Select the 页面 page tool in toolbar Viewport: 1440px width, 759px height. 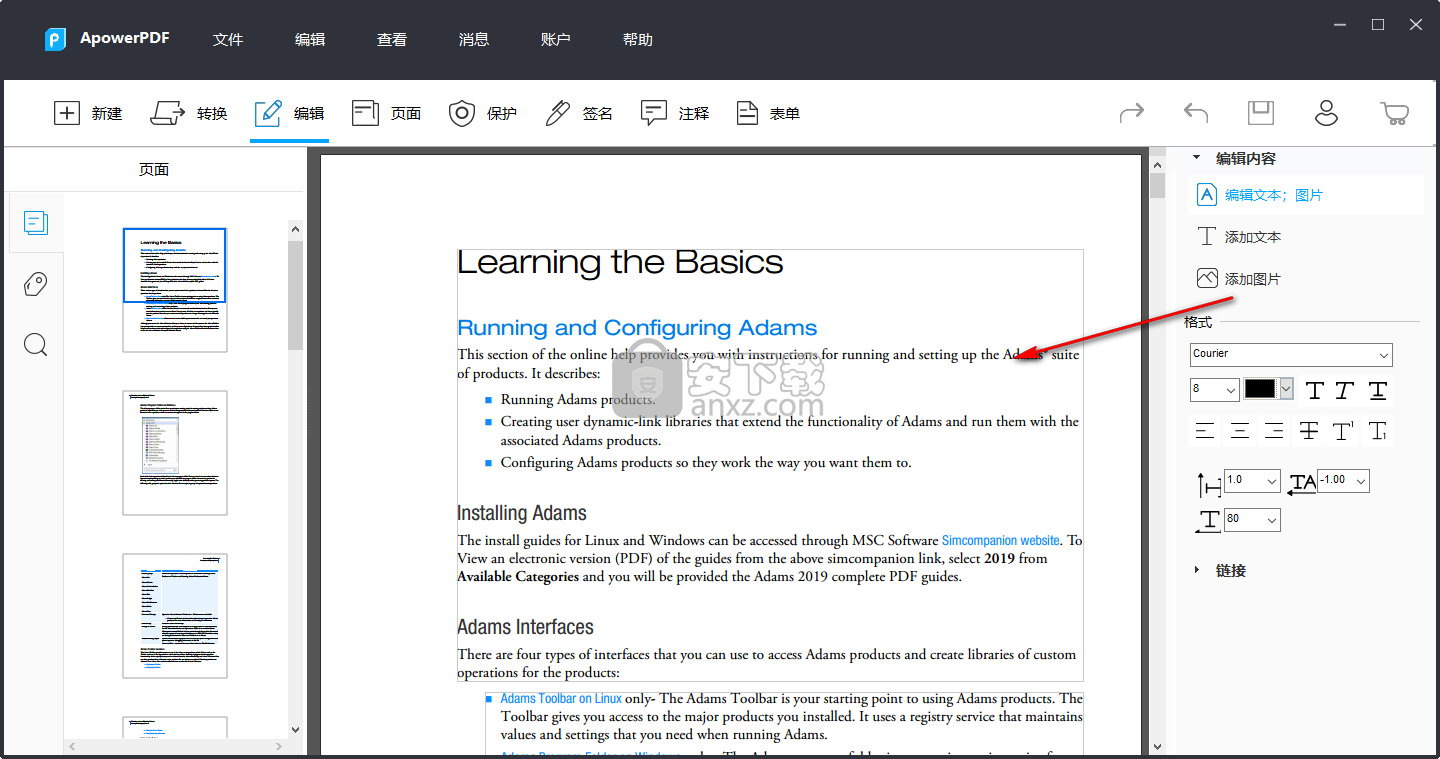coord(386,113)
